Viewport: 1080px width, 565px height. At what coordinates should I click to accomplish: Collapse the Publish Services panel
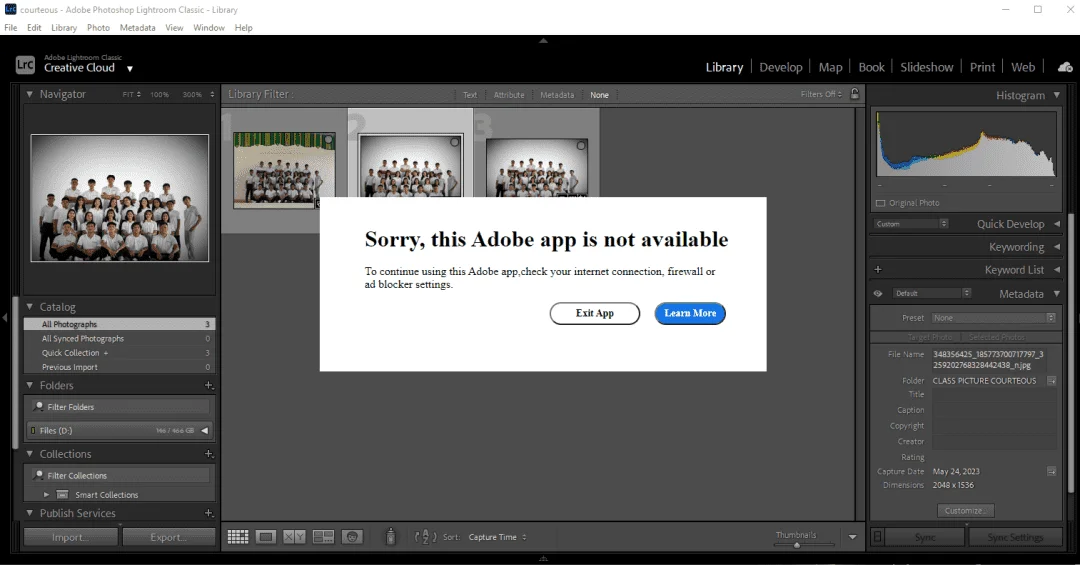30,513
